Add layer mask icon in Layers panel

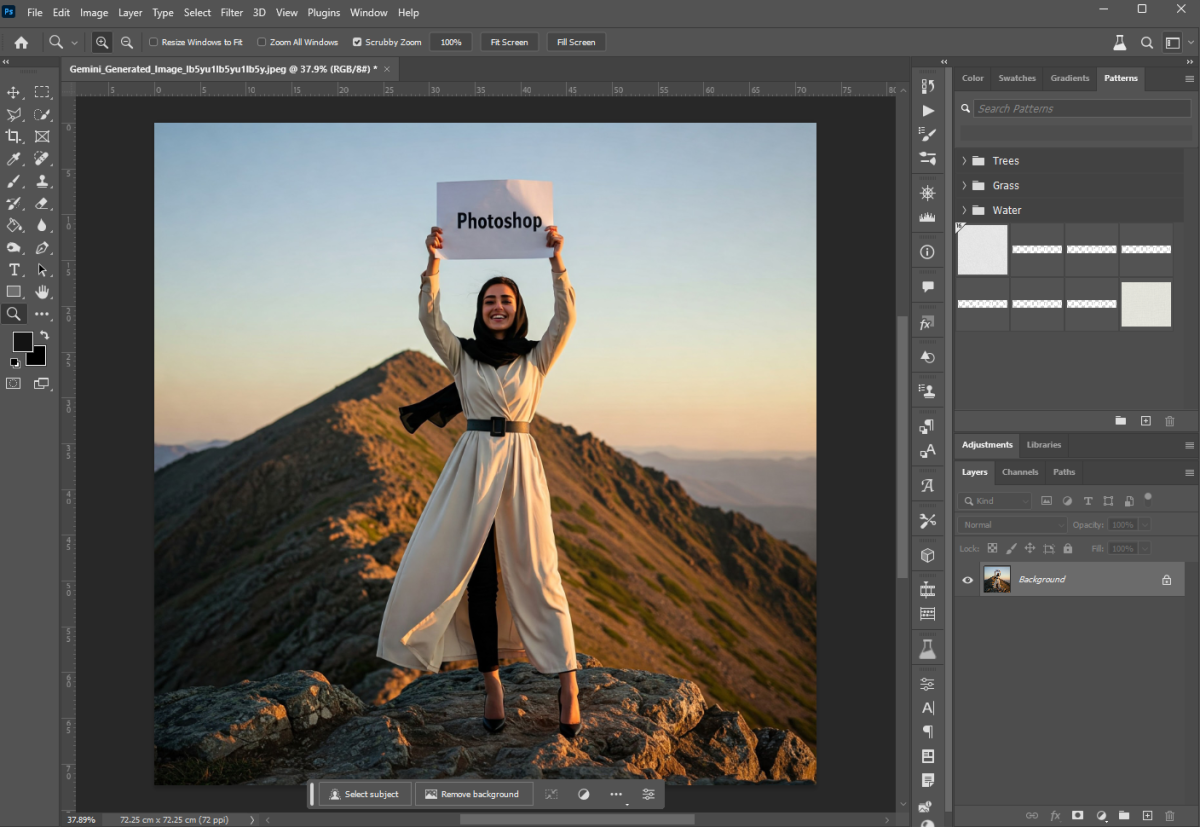pyautogui.click(x=1077, y=816)
